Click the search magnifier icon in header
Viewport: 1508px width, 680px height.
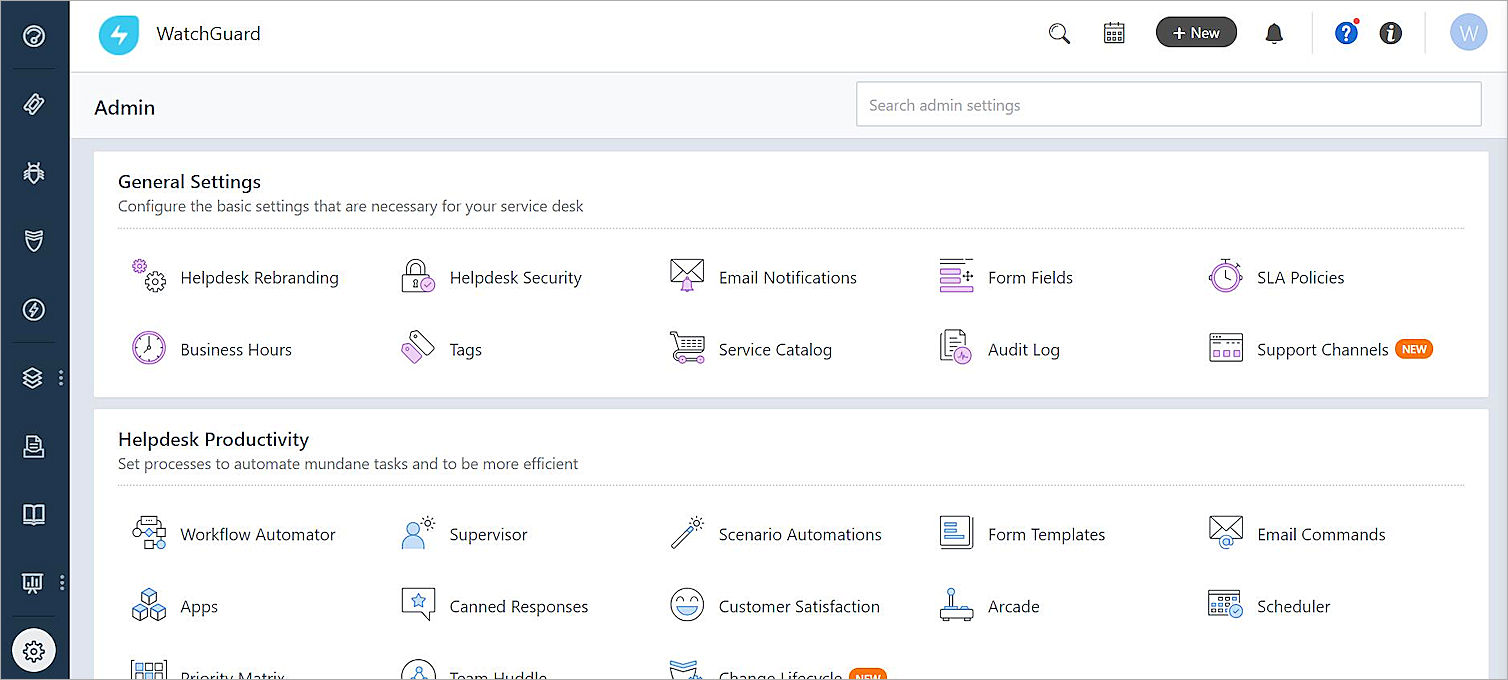coord(1059,34)
